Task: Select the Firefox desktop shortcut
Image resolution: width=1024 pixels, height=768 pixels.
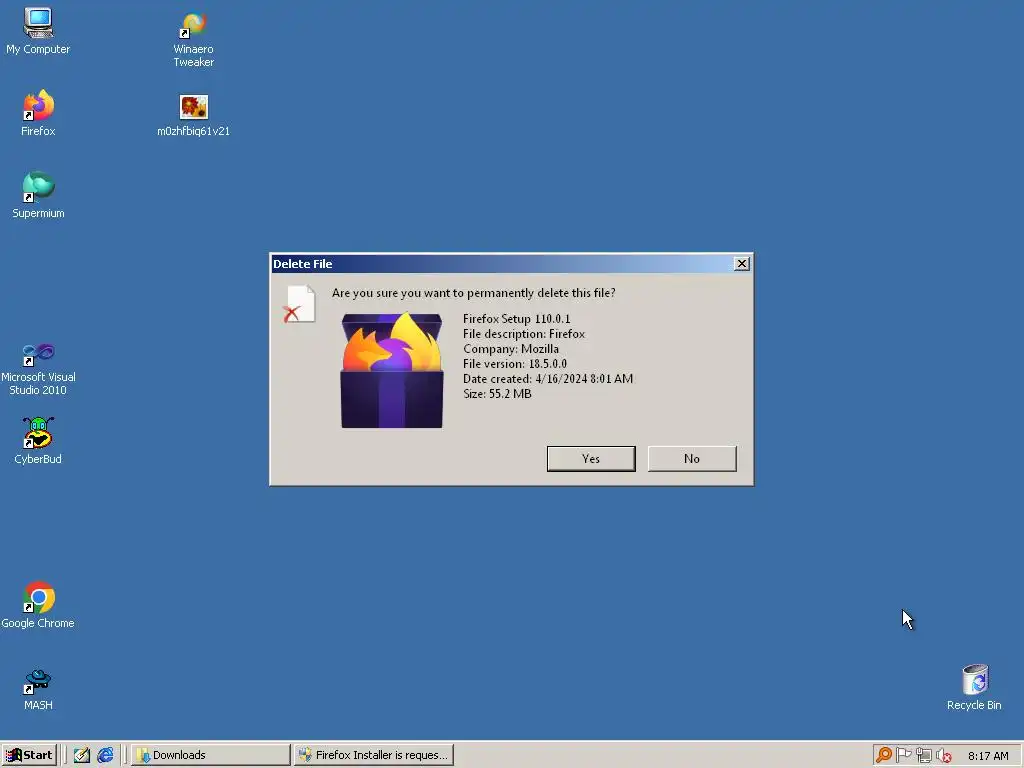Action: 38,113
